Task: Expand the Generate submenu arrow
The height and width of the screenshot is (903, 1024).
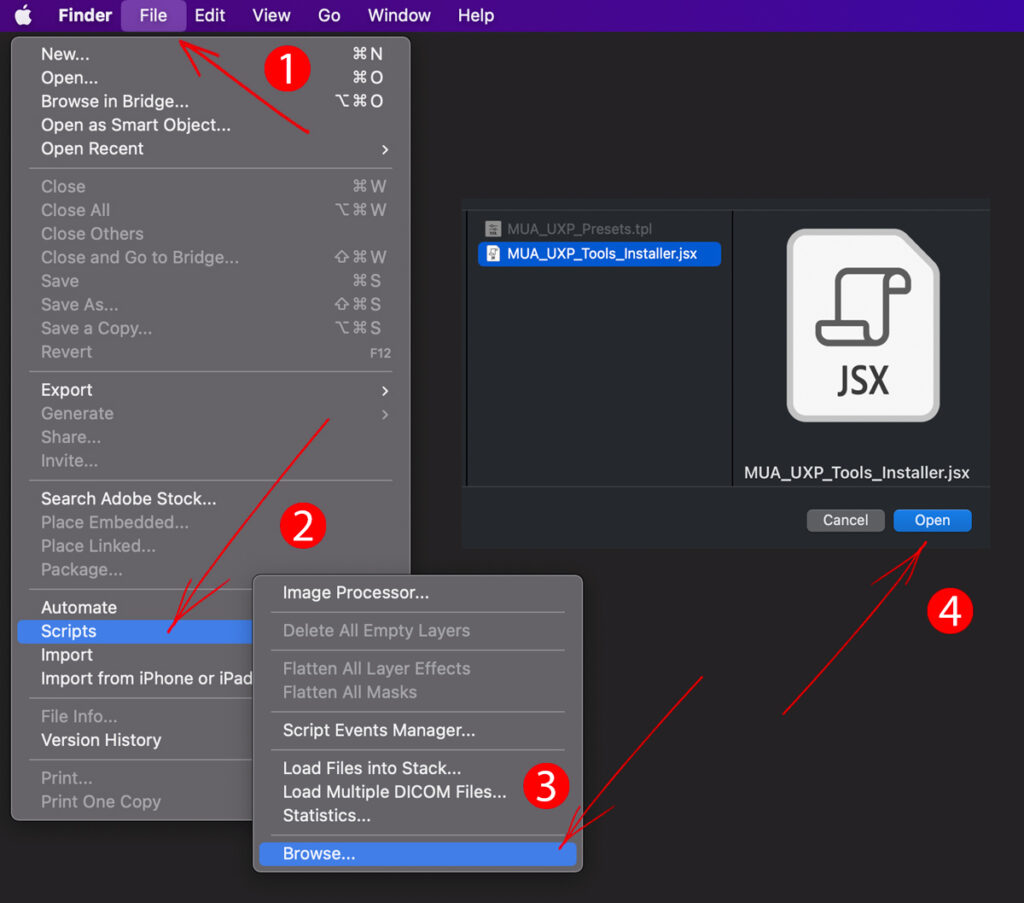Action: pos(385,414)
